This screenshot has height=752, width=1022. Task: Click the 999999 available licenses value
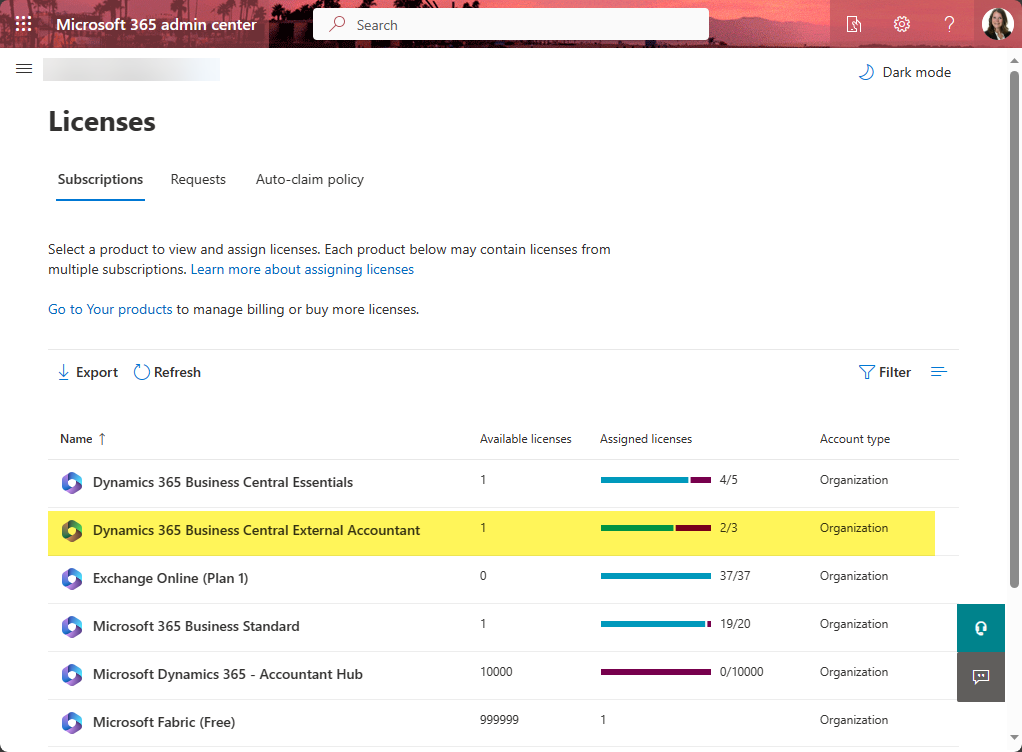coord(499,720)
